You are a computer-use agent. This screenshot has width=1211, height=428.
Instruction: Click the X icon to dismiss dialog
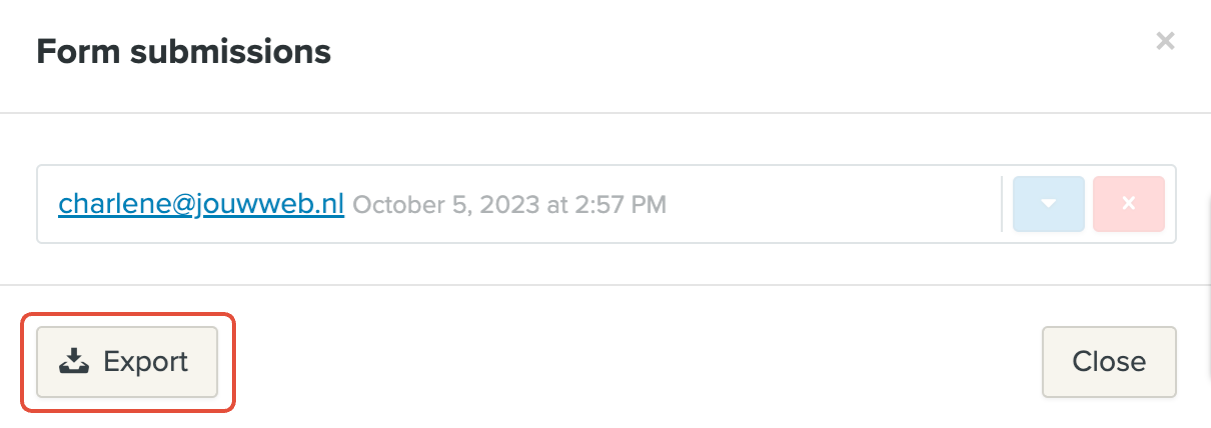(1164, 41)
